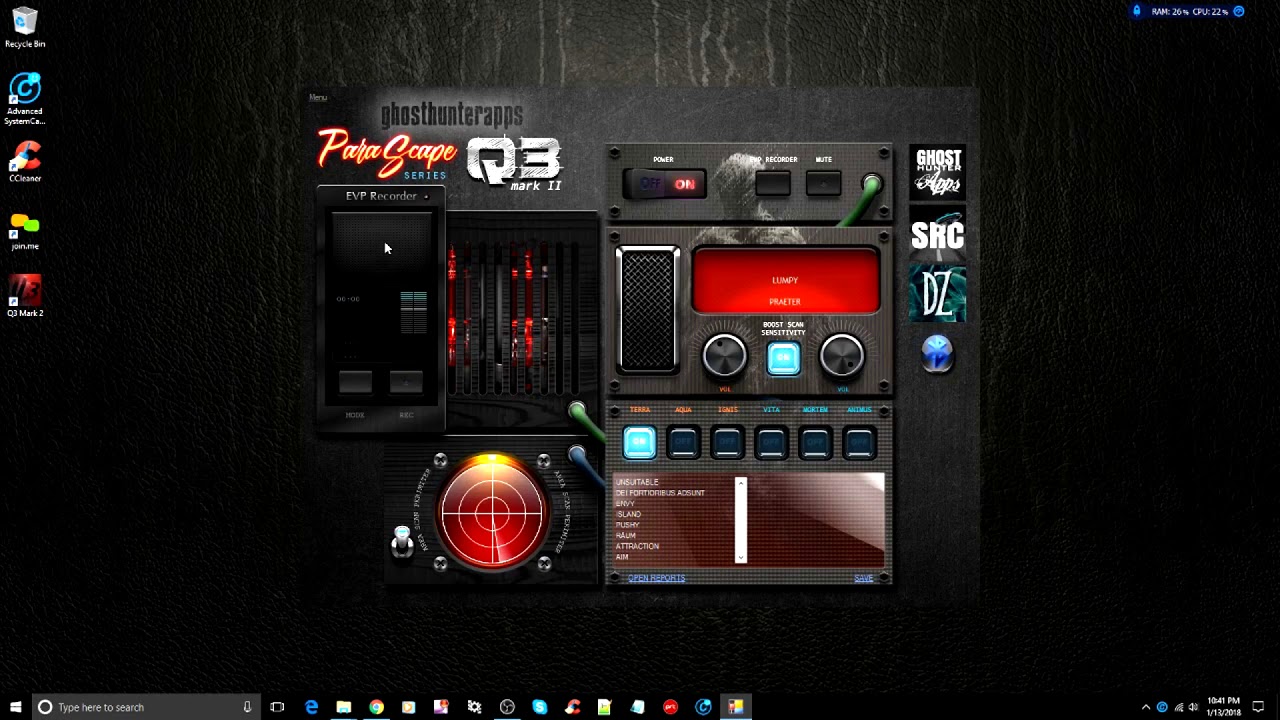Image resolution: width=1280 pixels, height=720 pixels.
Task: Click the SRC logo icon
Action: point(937,234)
